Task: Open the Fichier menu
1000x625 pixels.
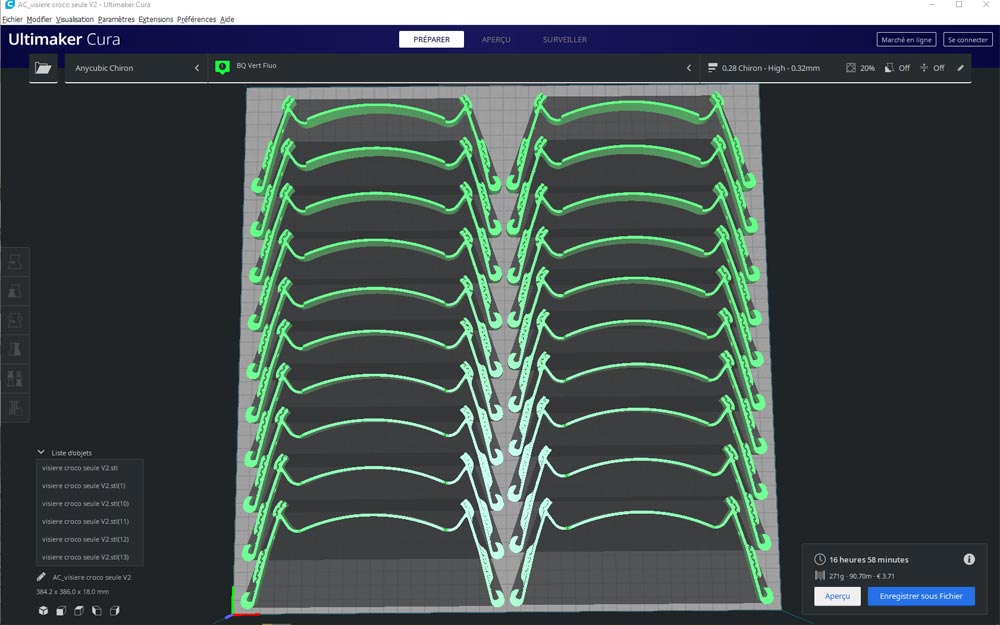Action: point(12,19)
